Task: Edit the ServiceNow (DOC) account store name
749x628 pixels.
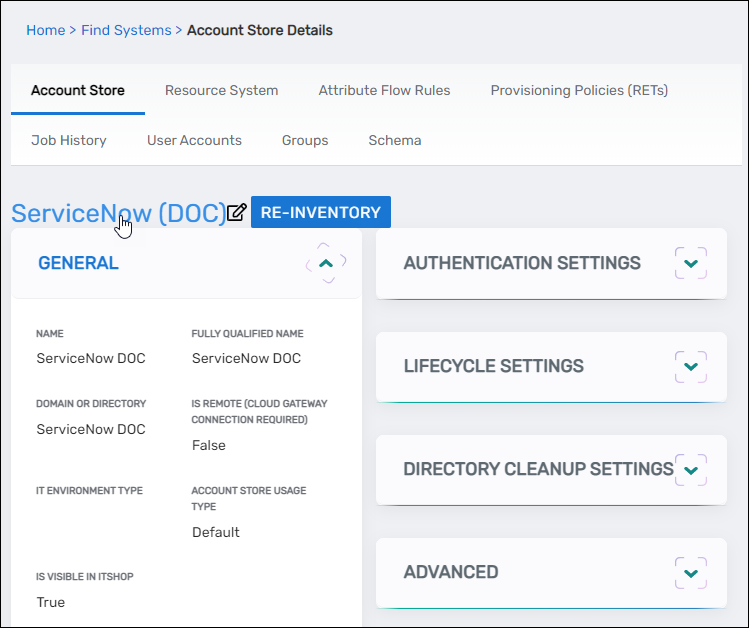Action: coord(237,212)
